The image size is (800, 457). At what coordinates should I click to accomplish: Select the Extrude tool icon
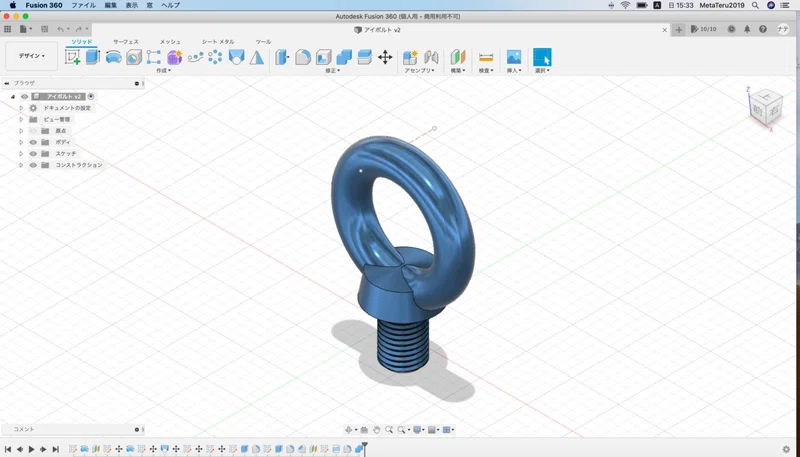(92, 57)
